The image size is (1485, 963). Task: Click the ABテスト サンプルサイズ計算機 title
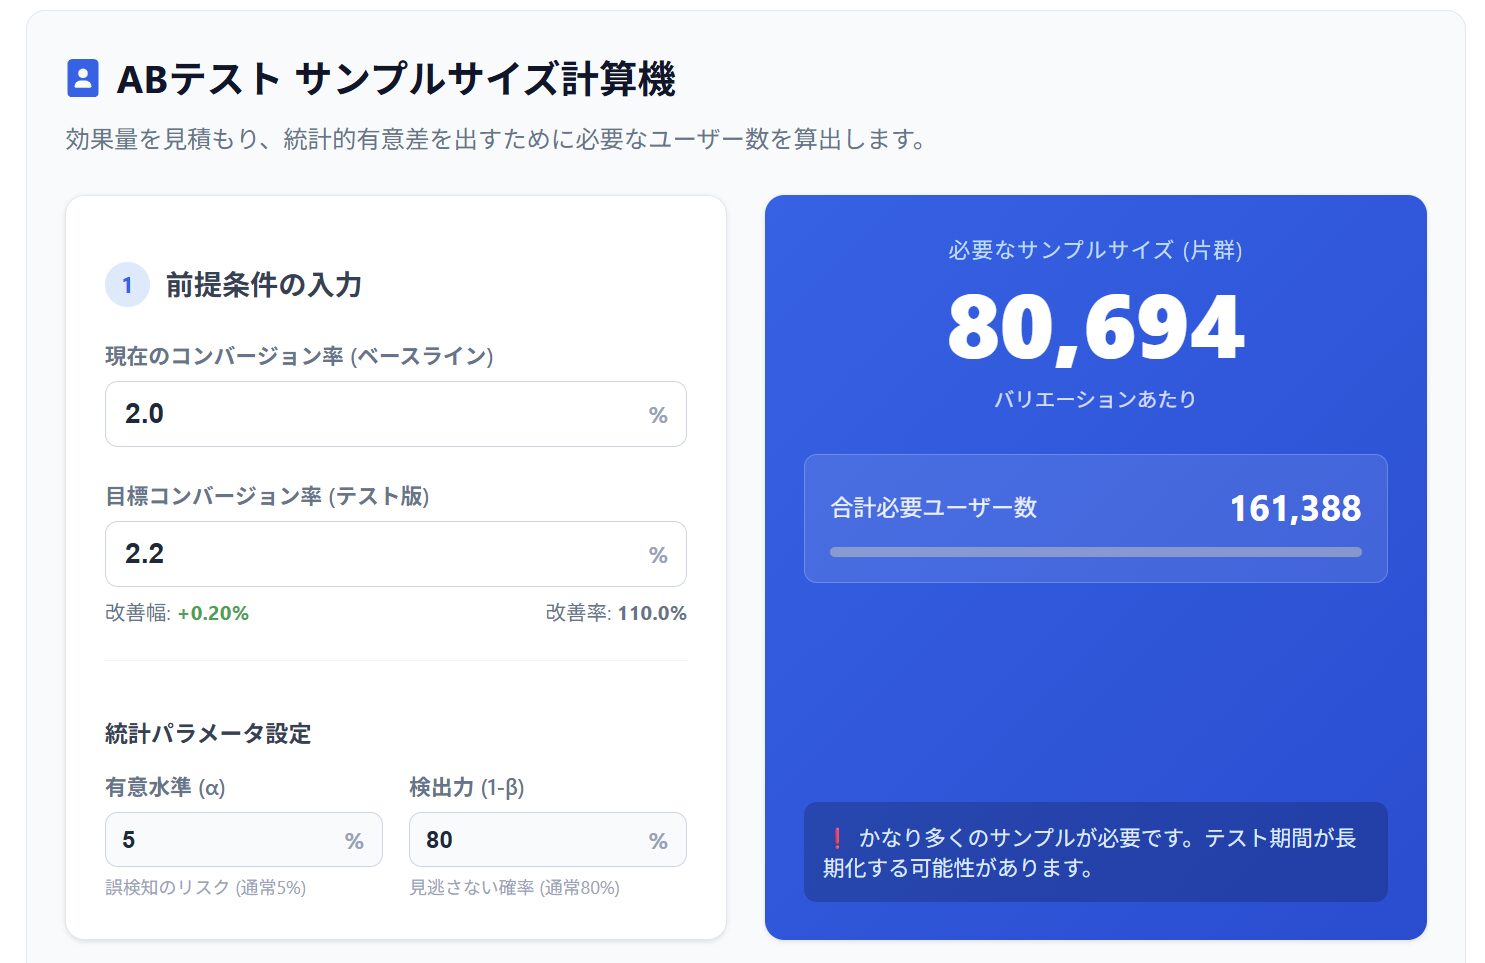coord(396,79)
